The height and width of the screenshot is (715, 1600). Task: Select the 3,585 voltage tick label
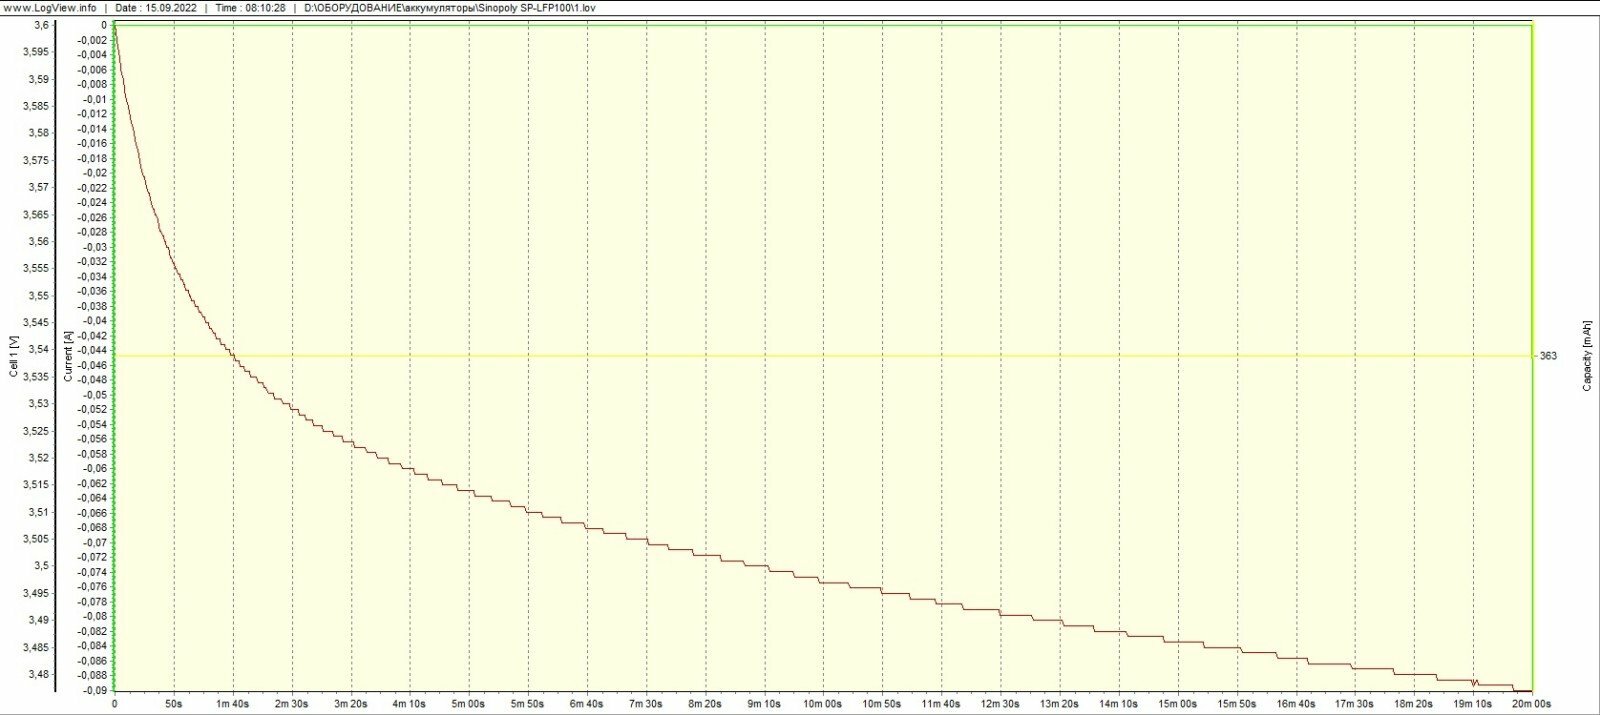point(37,106)
